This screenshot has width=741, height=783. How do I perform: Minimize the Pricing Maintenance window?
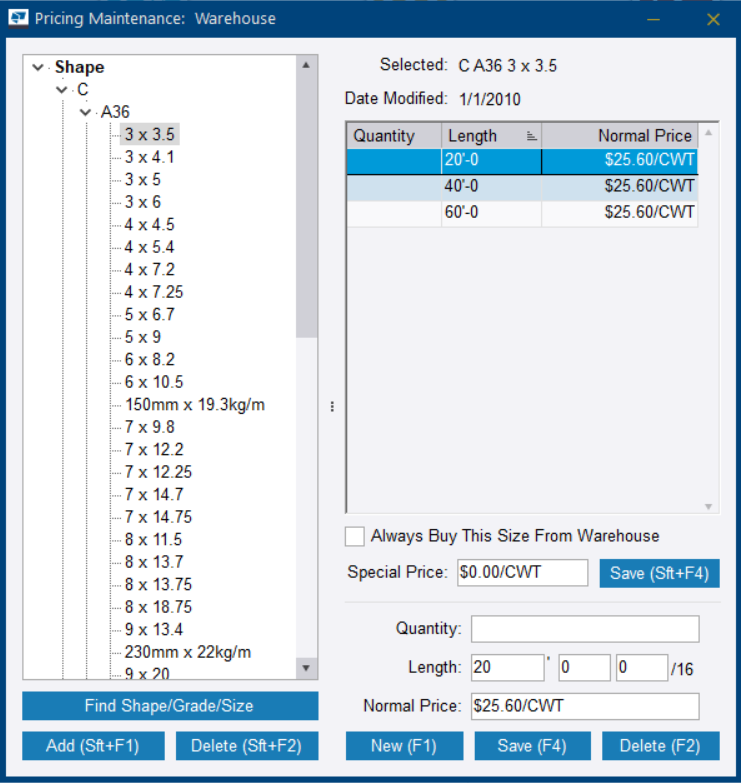pos(654,19)
